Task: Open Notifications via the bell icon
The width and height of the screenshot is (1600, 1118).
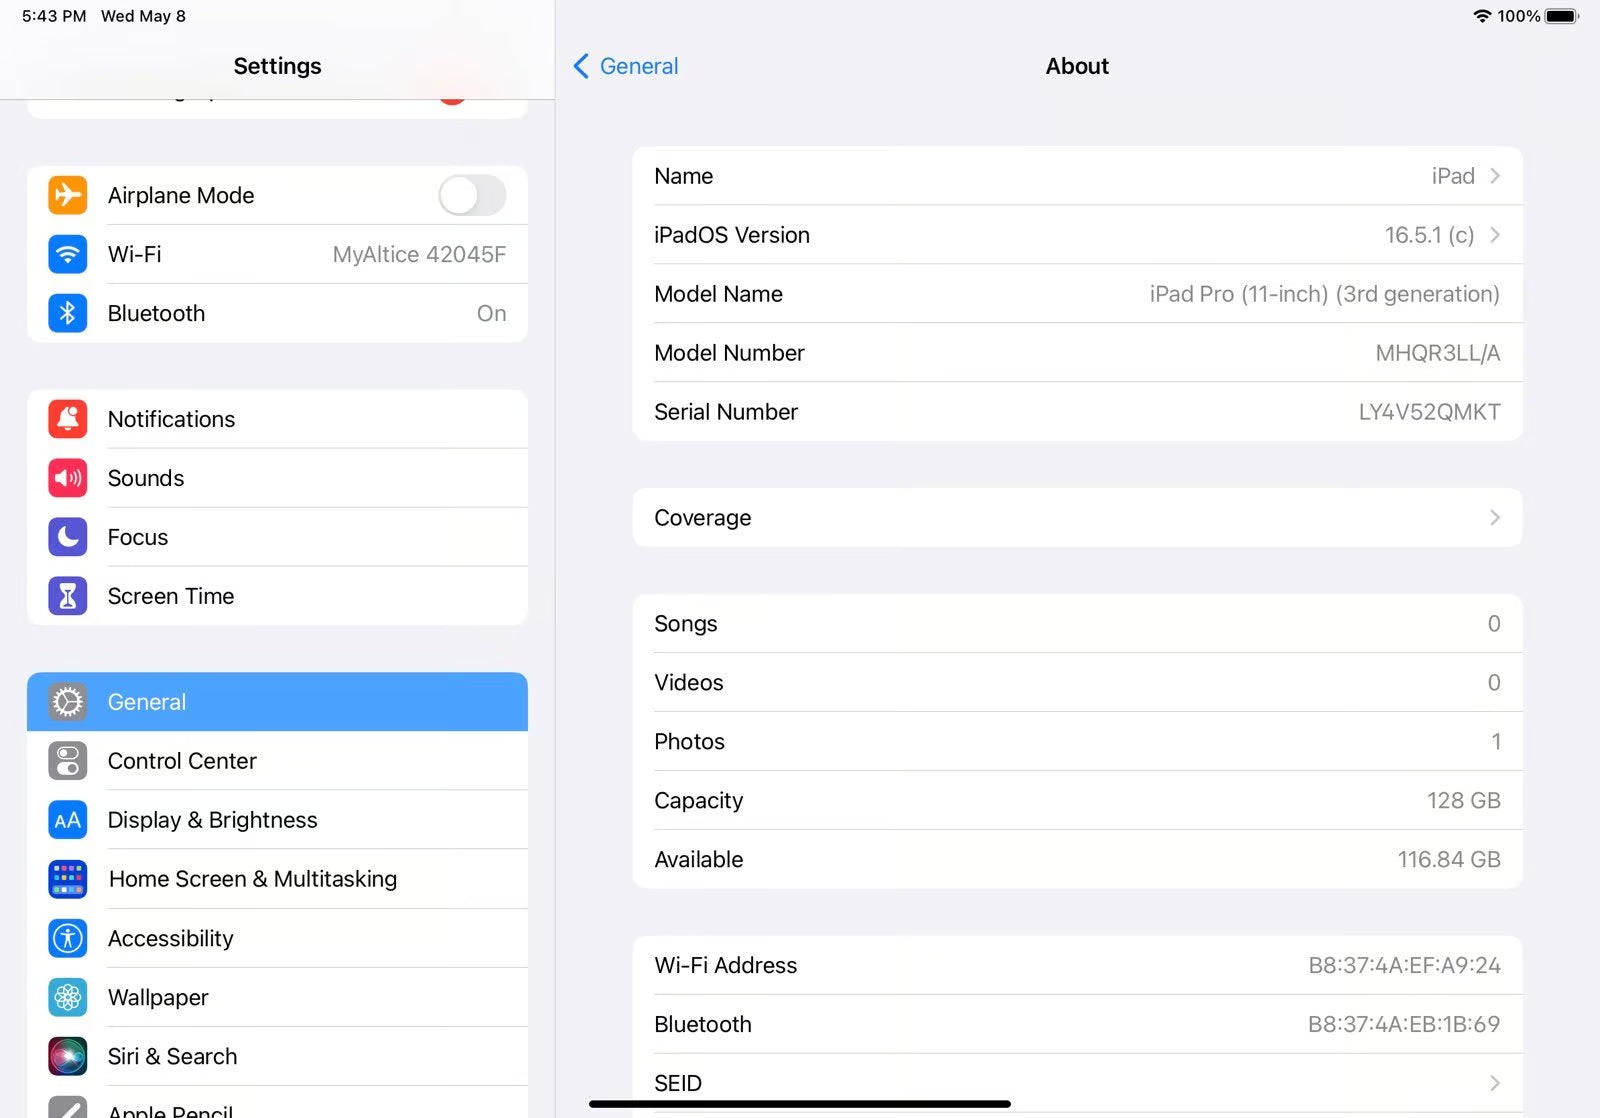Action: coord(66,419)
